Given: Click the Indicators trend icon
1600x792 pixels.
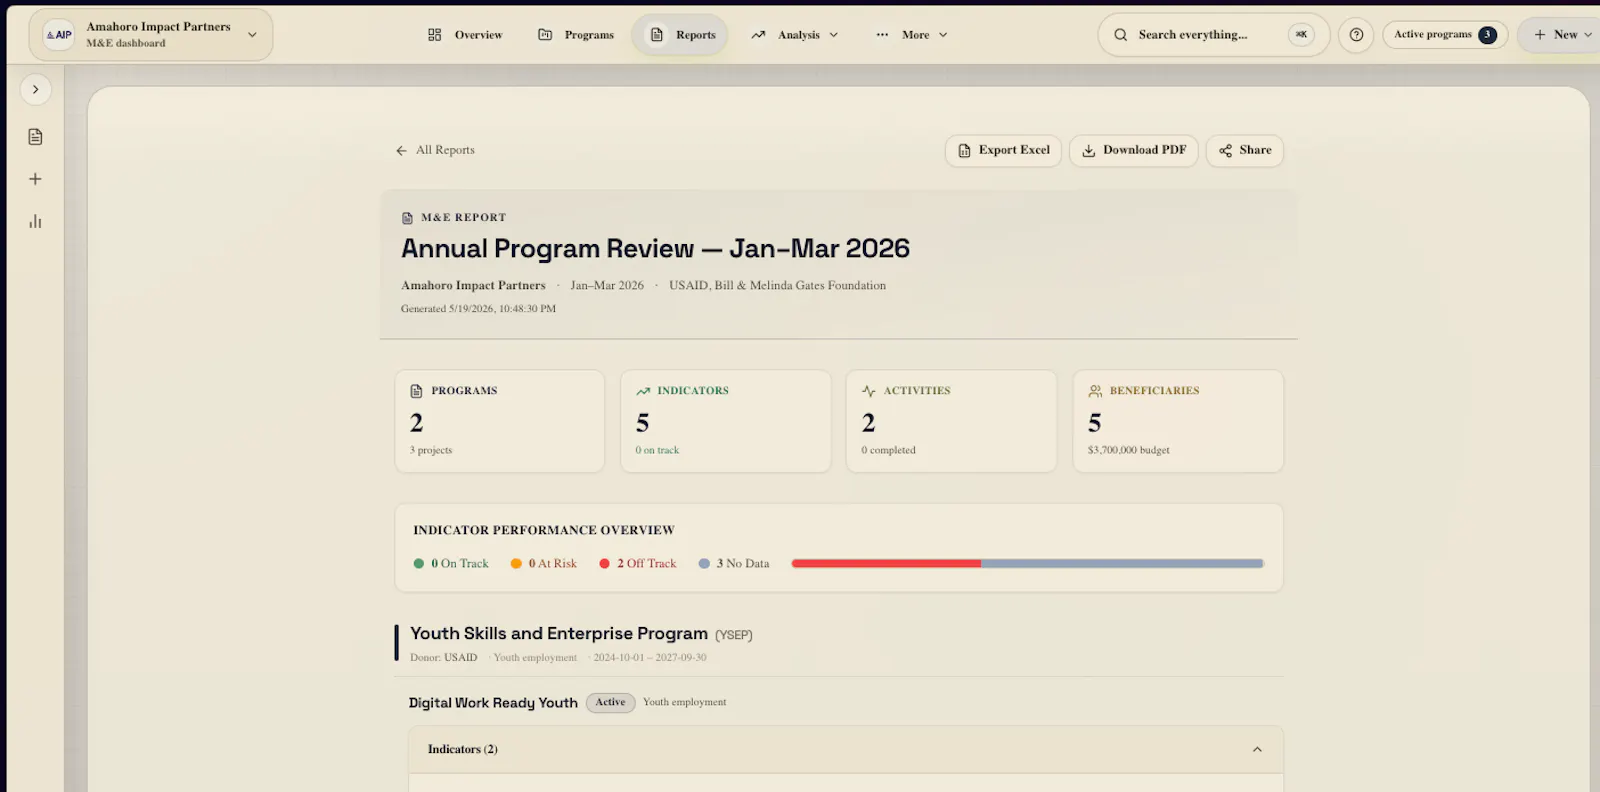Looking at the screenshot, I should click(643, 391).
